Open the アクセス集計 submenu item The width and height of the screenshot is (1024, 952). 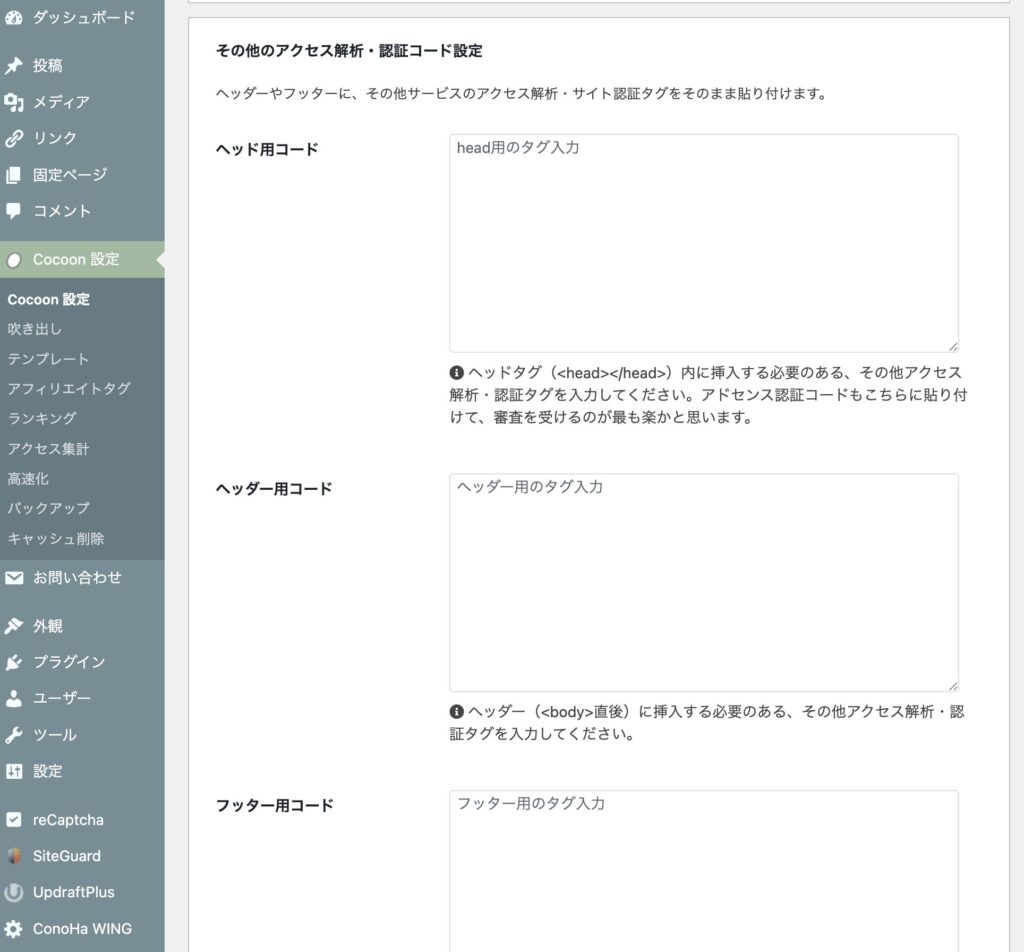[x=48, y=449]
